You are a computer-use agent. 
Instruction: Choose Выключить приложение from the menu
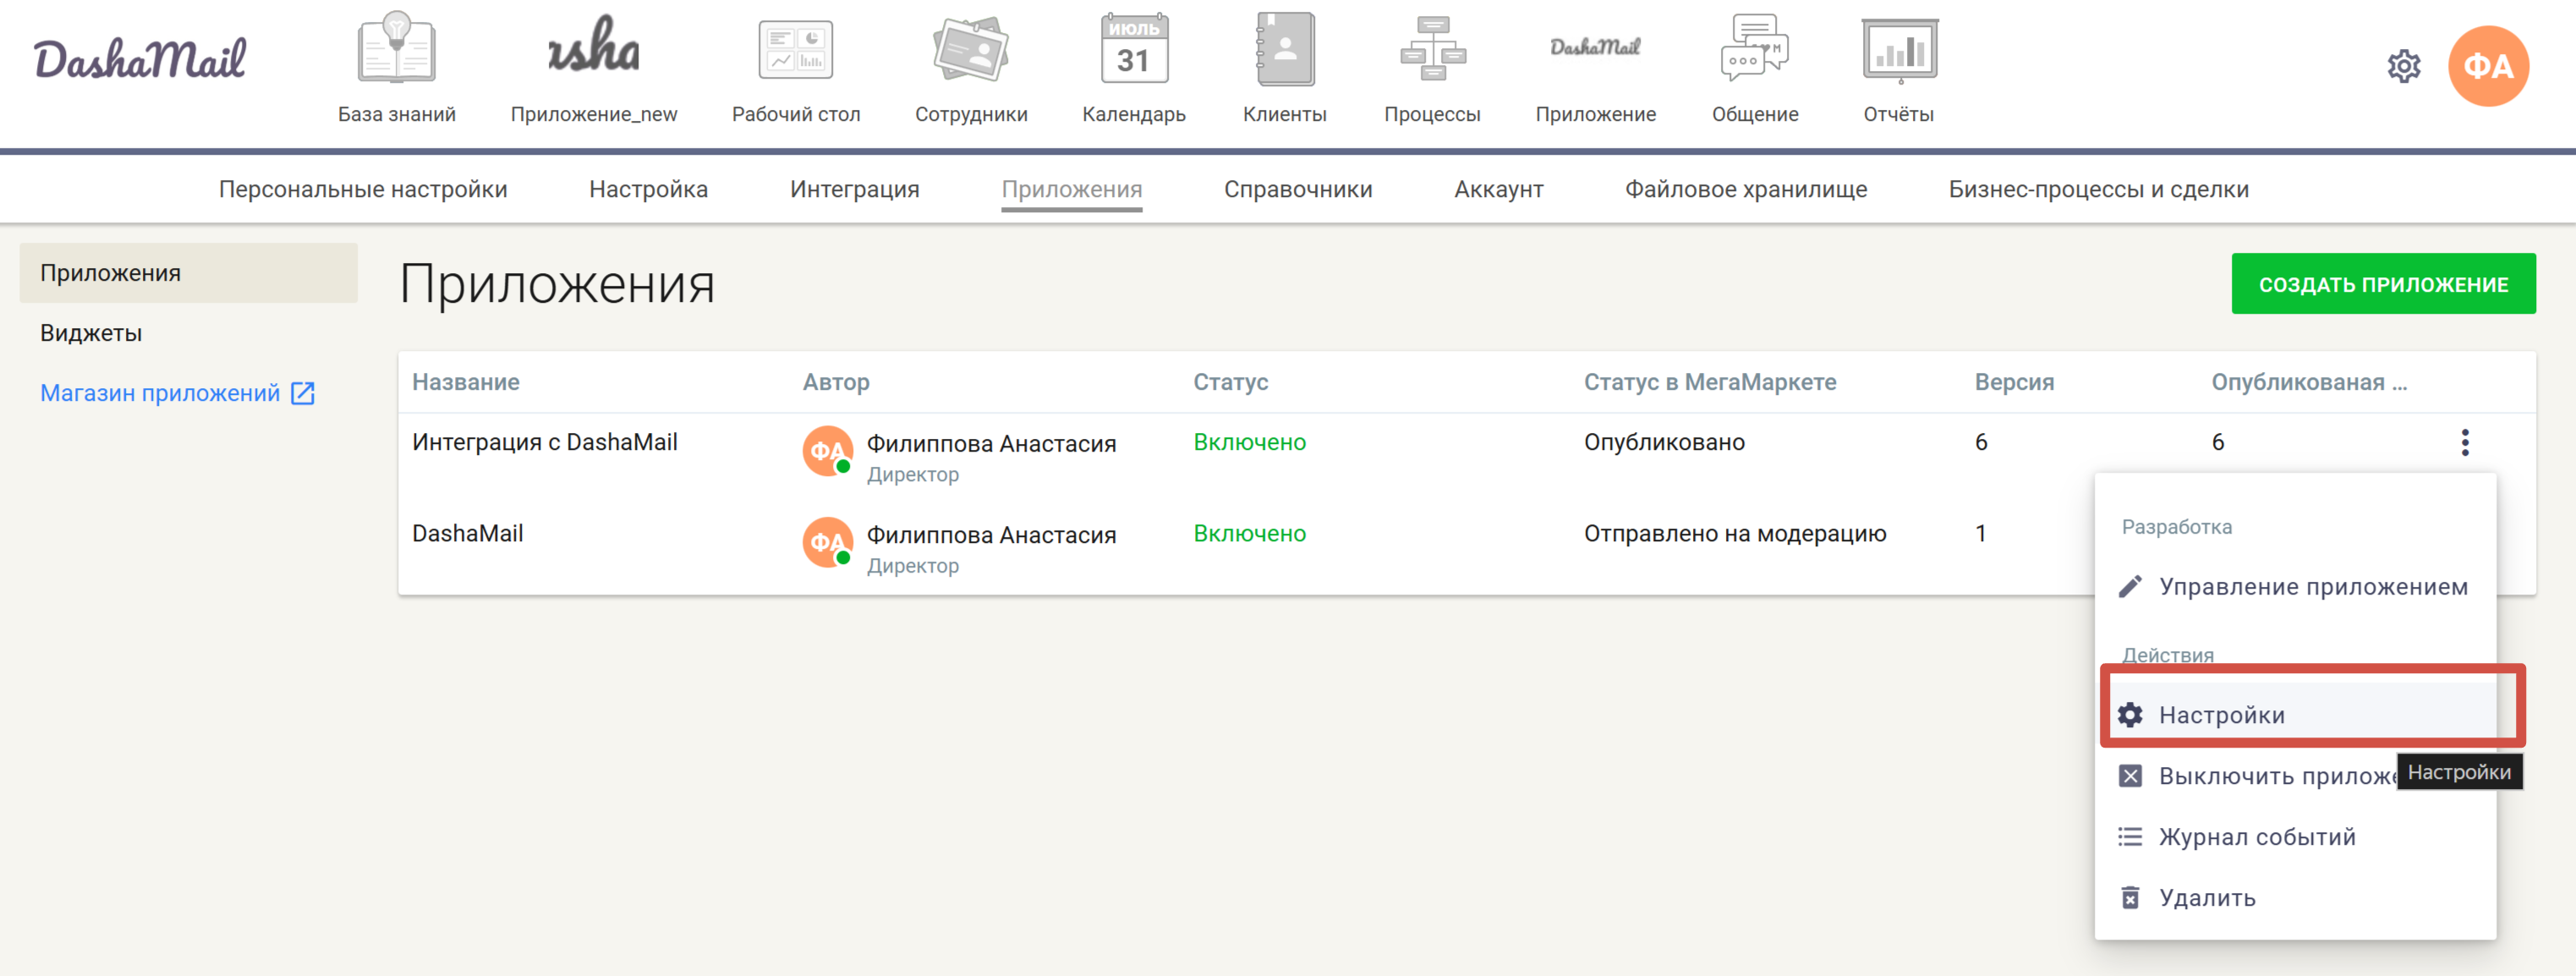[x=2295, y=776]
